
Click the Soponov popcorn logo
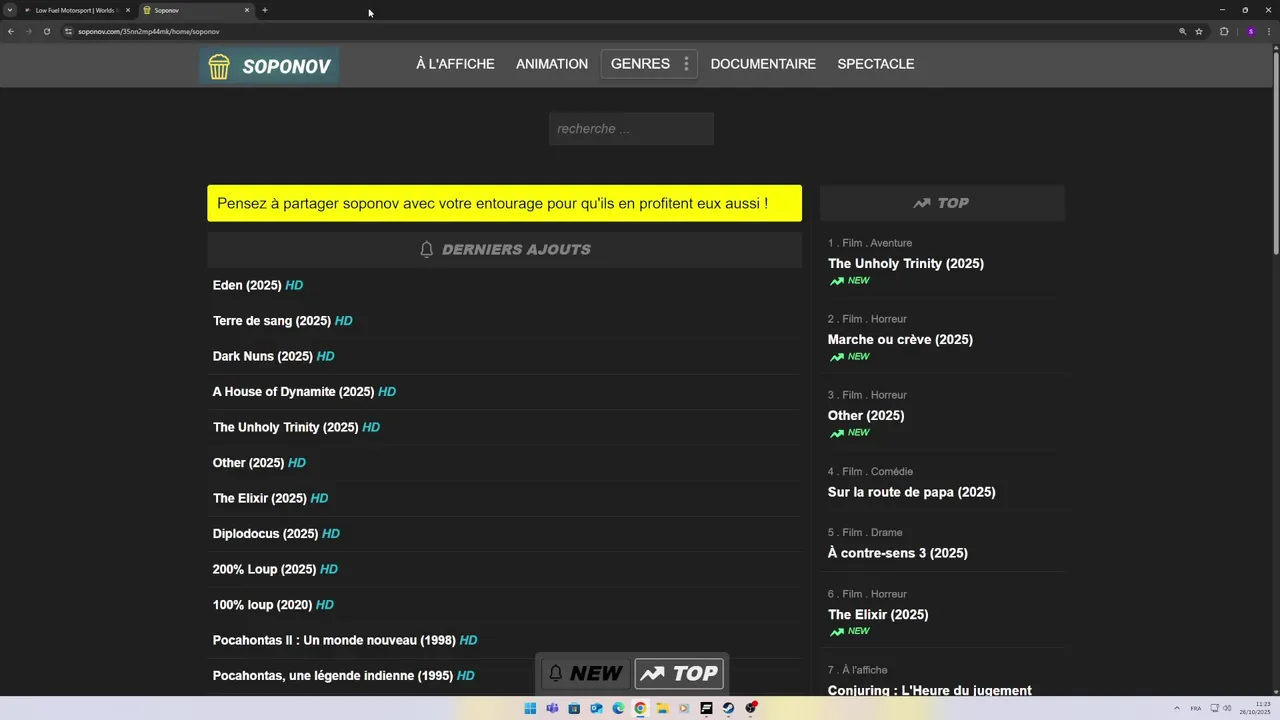(269, 66)
